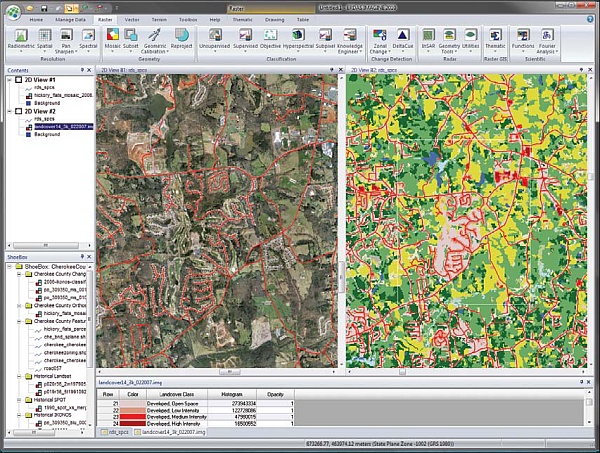Switch to the Home ribbon tab

[36, 20]
